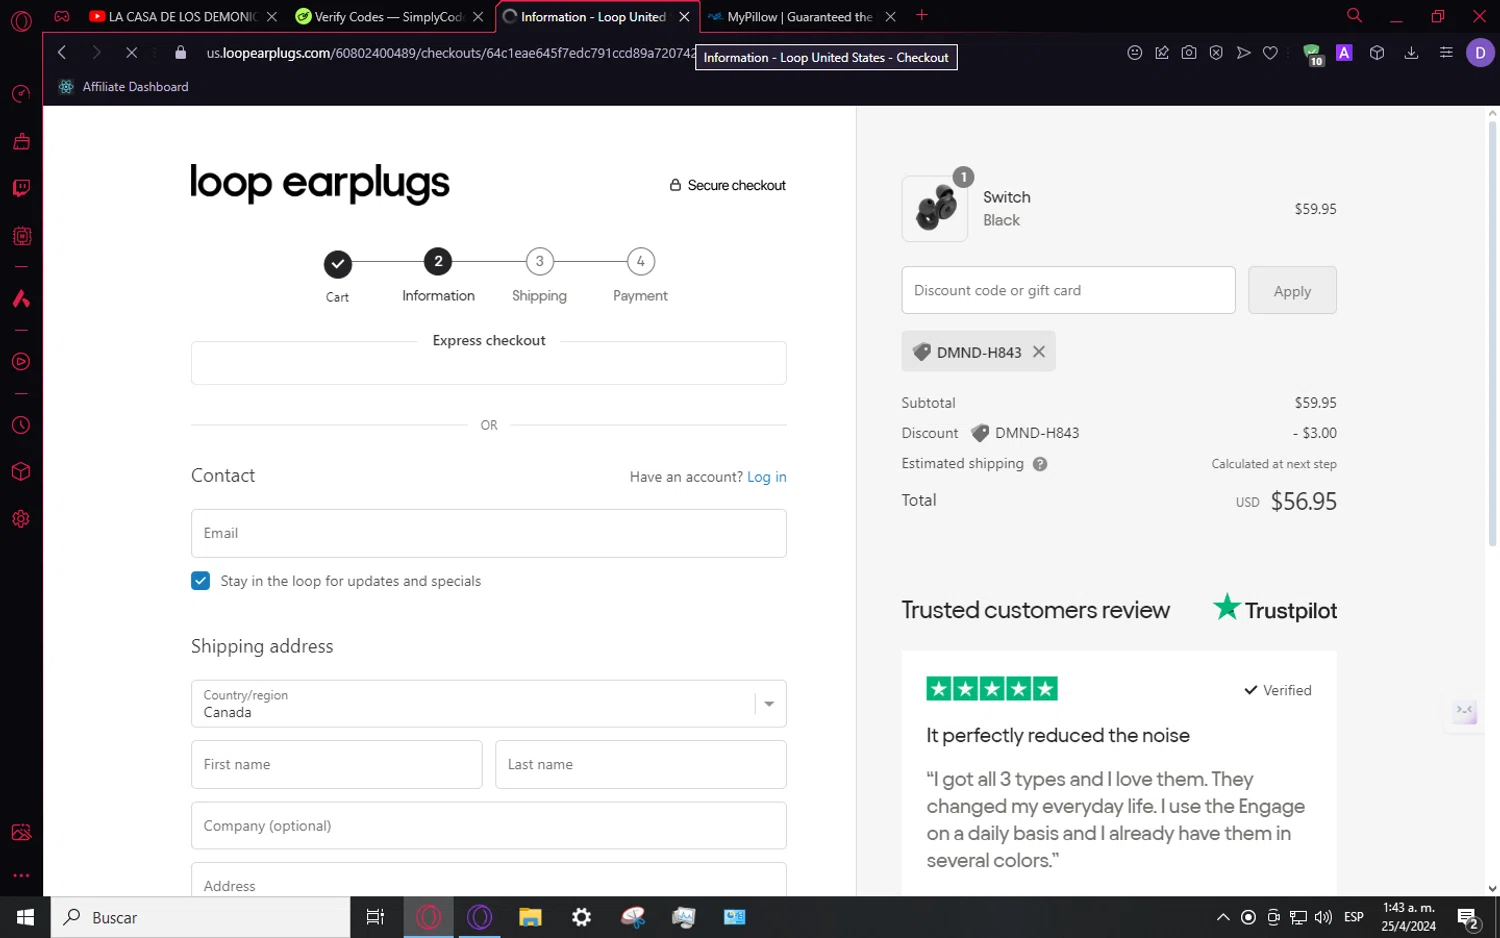Click estimated shipping help question icon
The image size is (1500, 938).
pyautogui.click(x=1040, y=464)
